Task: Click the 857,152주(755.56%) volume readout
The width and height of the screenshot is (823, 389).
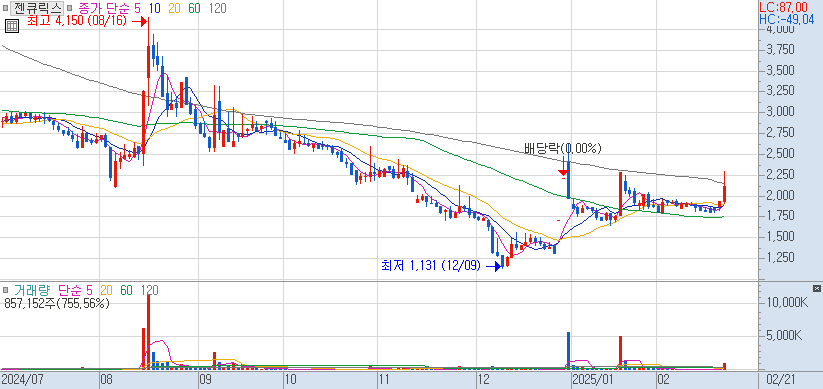Action: pyautogui.click(x=57, y=303)
